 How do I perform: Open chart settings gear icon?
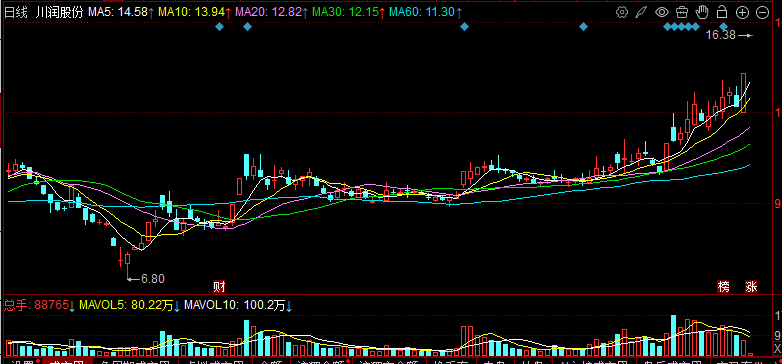[x=621, y=12]
